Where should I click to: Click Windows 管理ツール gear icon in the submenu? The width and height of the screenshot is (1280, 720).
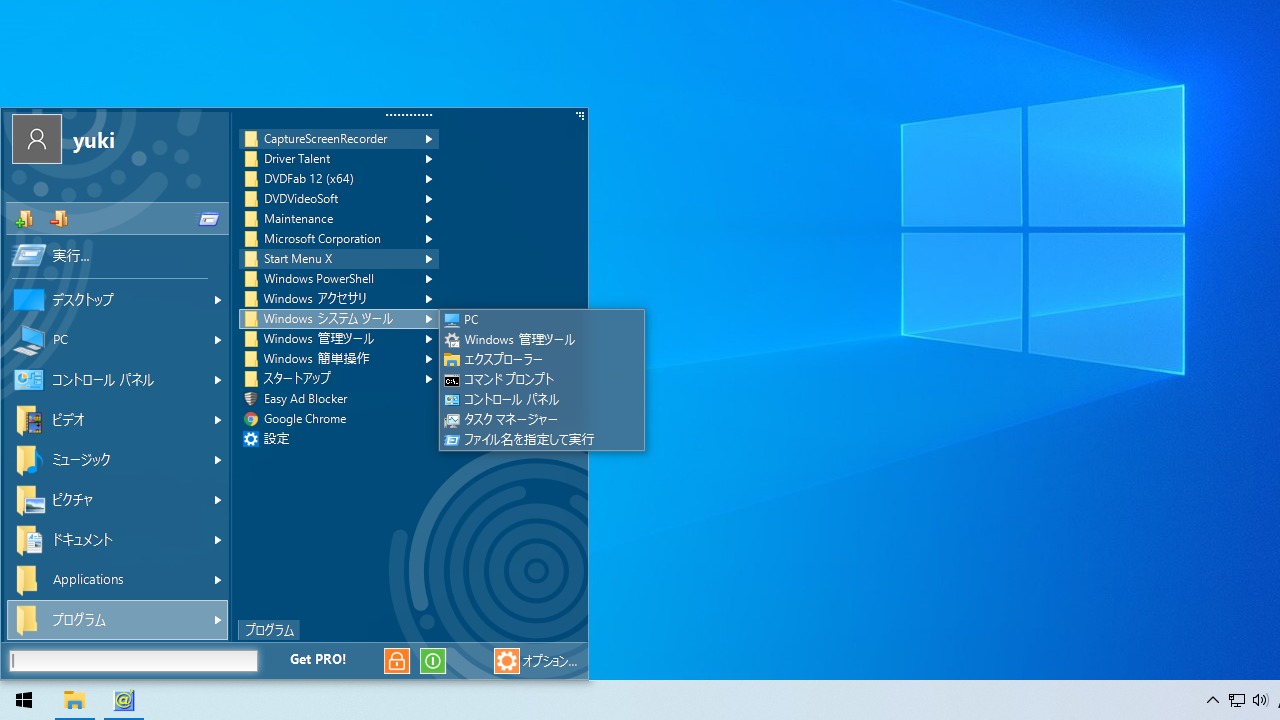pos(452,340)
